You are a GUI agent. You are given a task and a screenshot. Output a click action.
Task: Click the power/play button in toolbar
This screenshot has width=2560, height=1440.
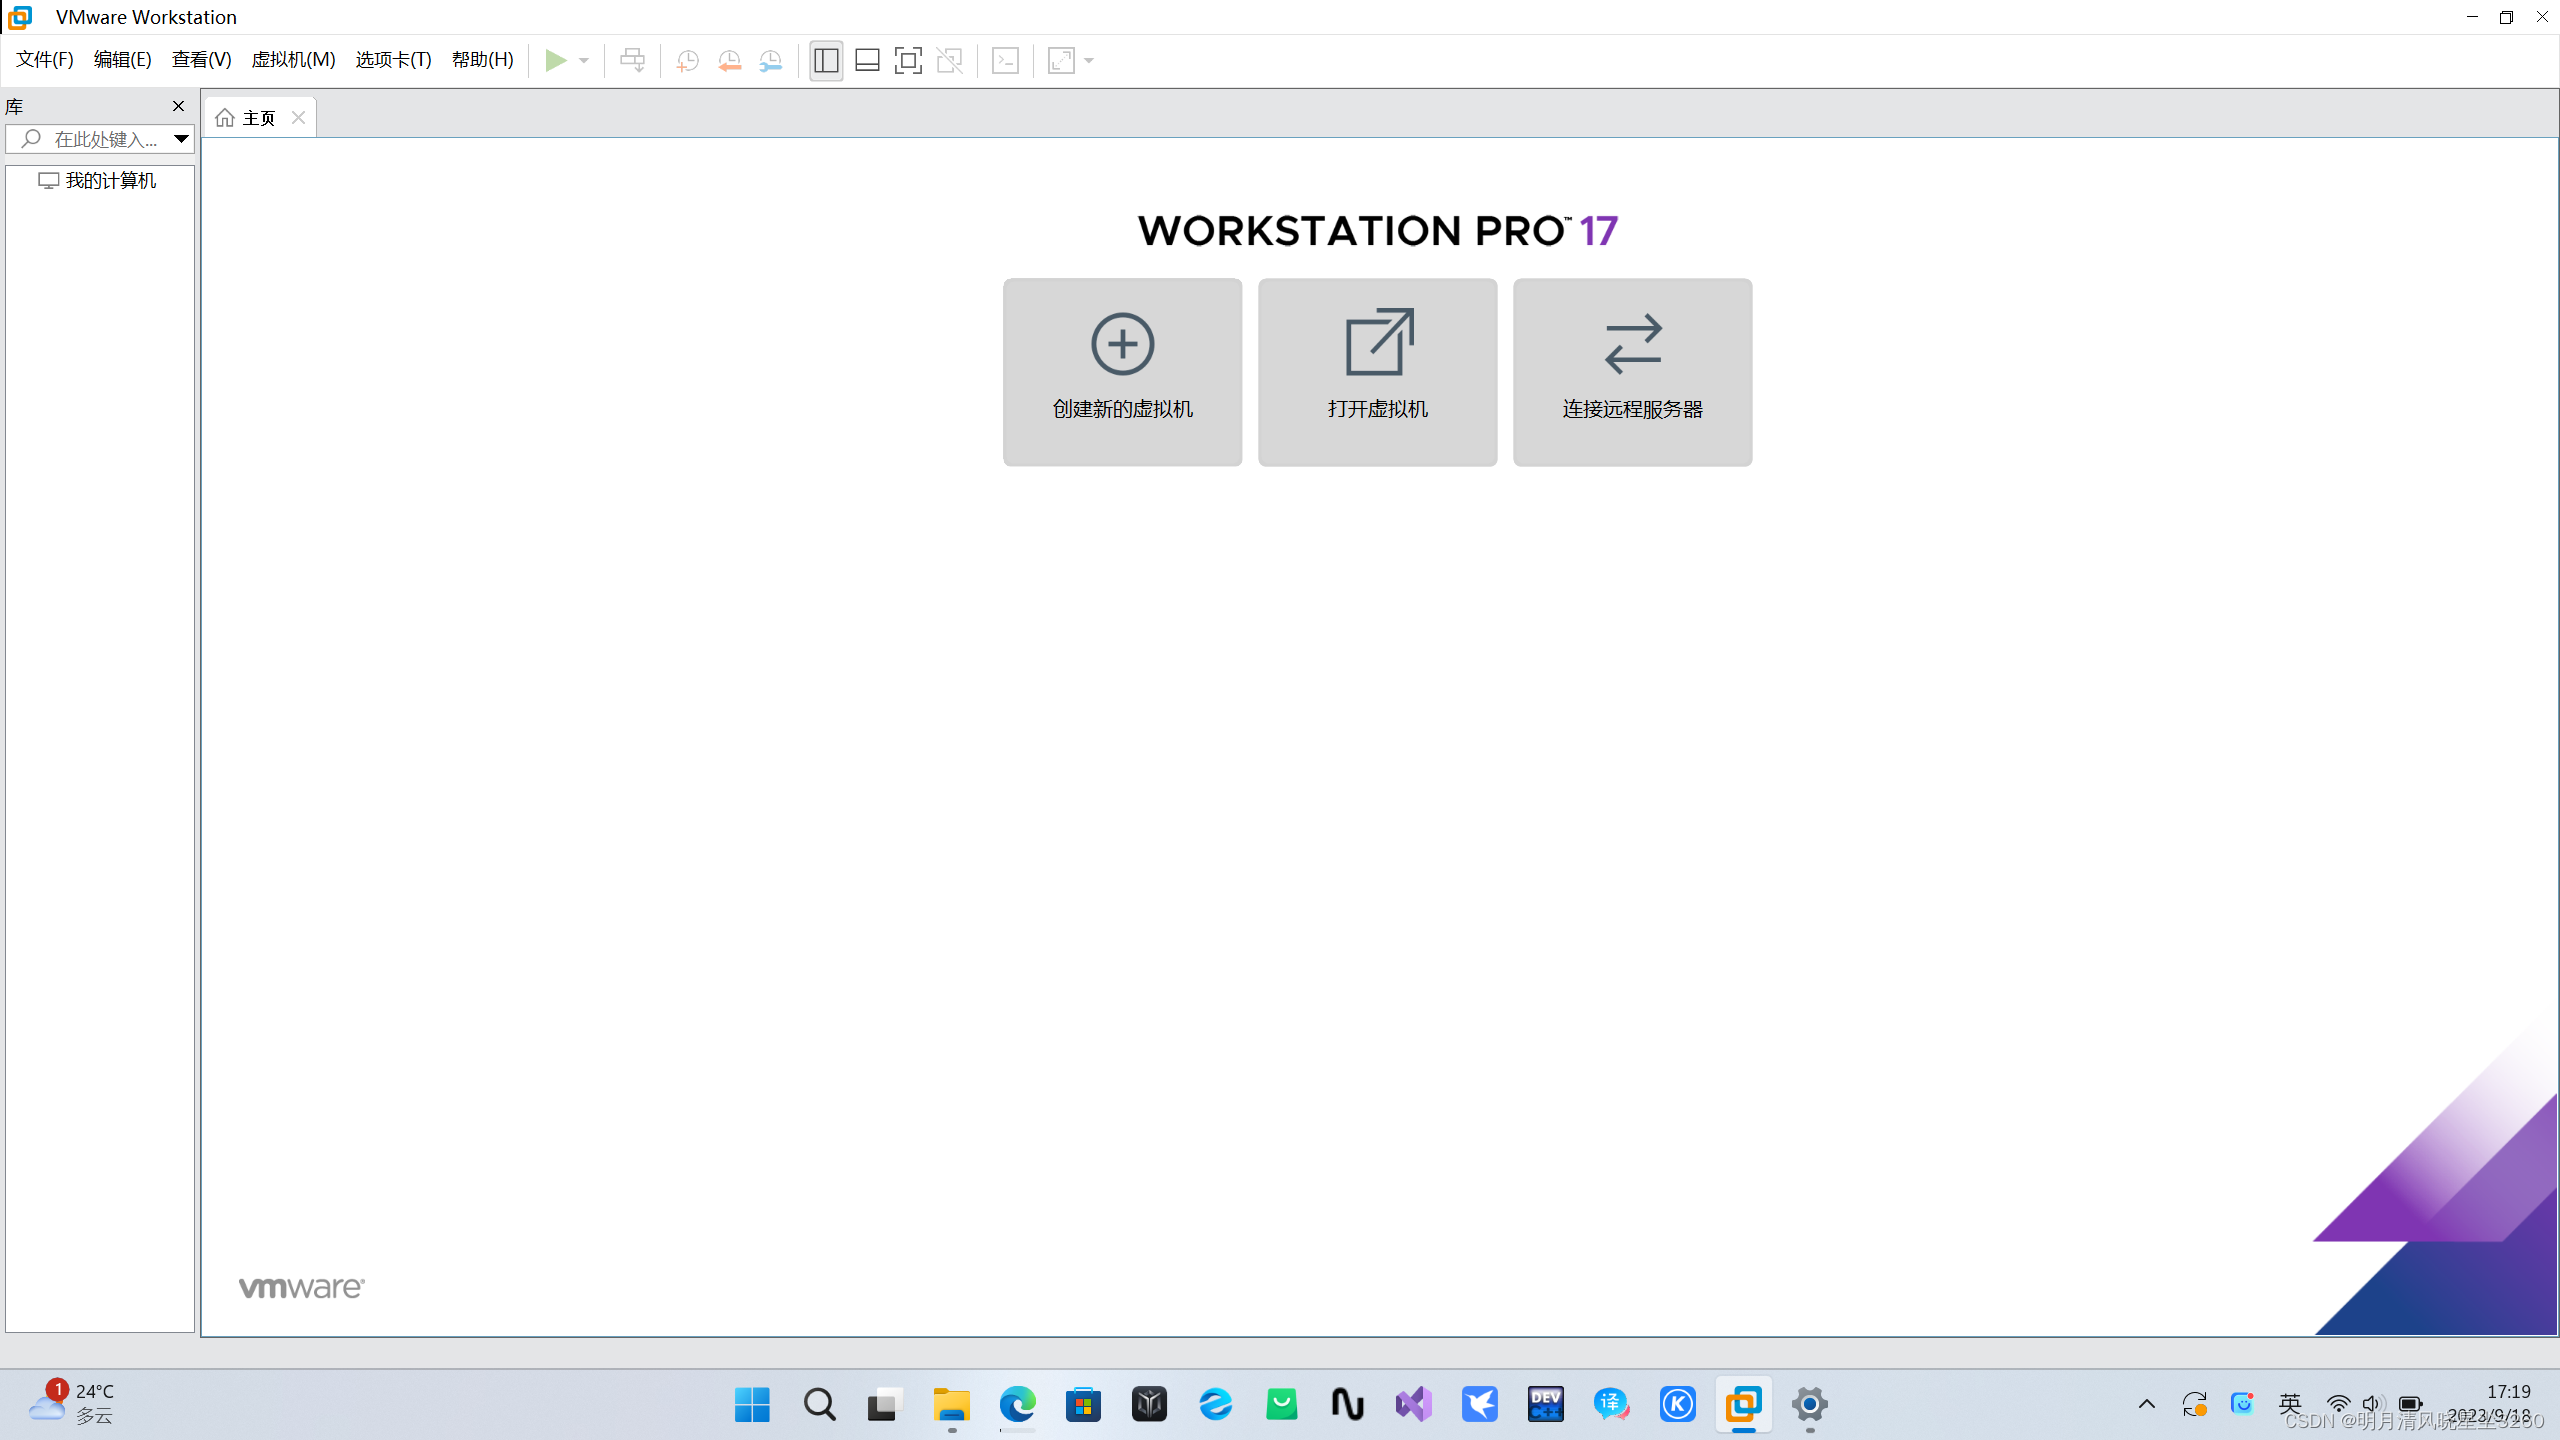point(556,60)
